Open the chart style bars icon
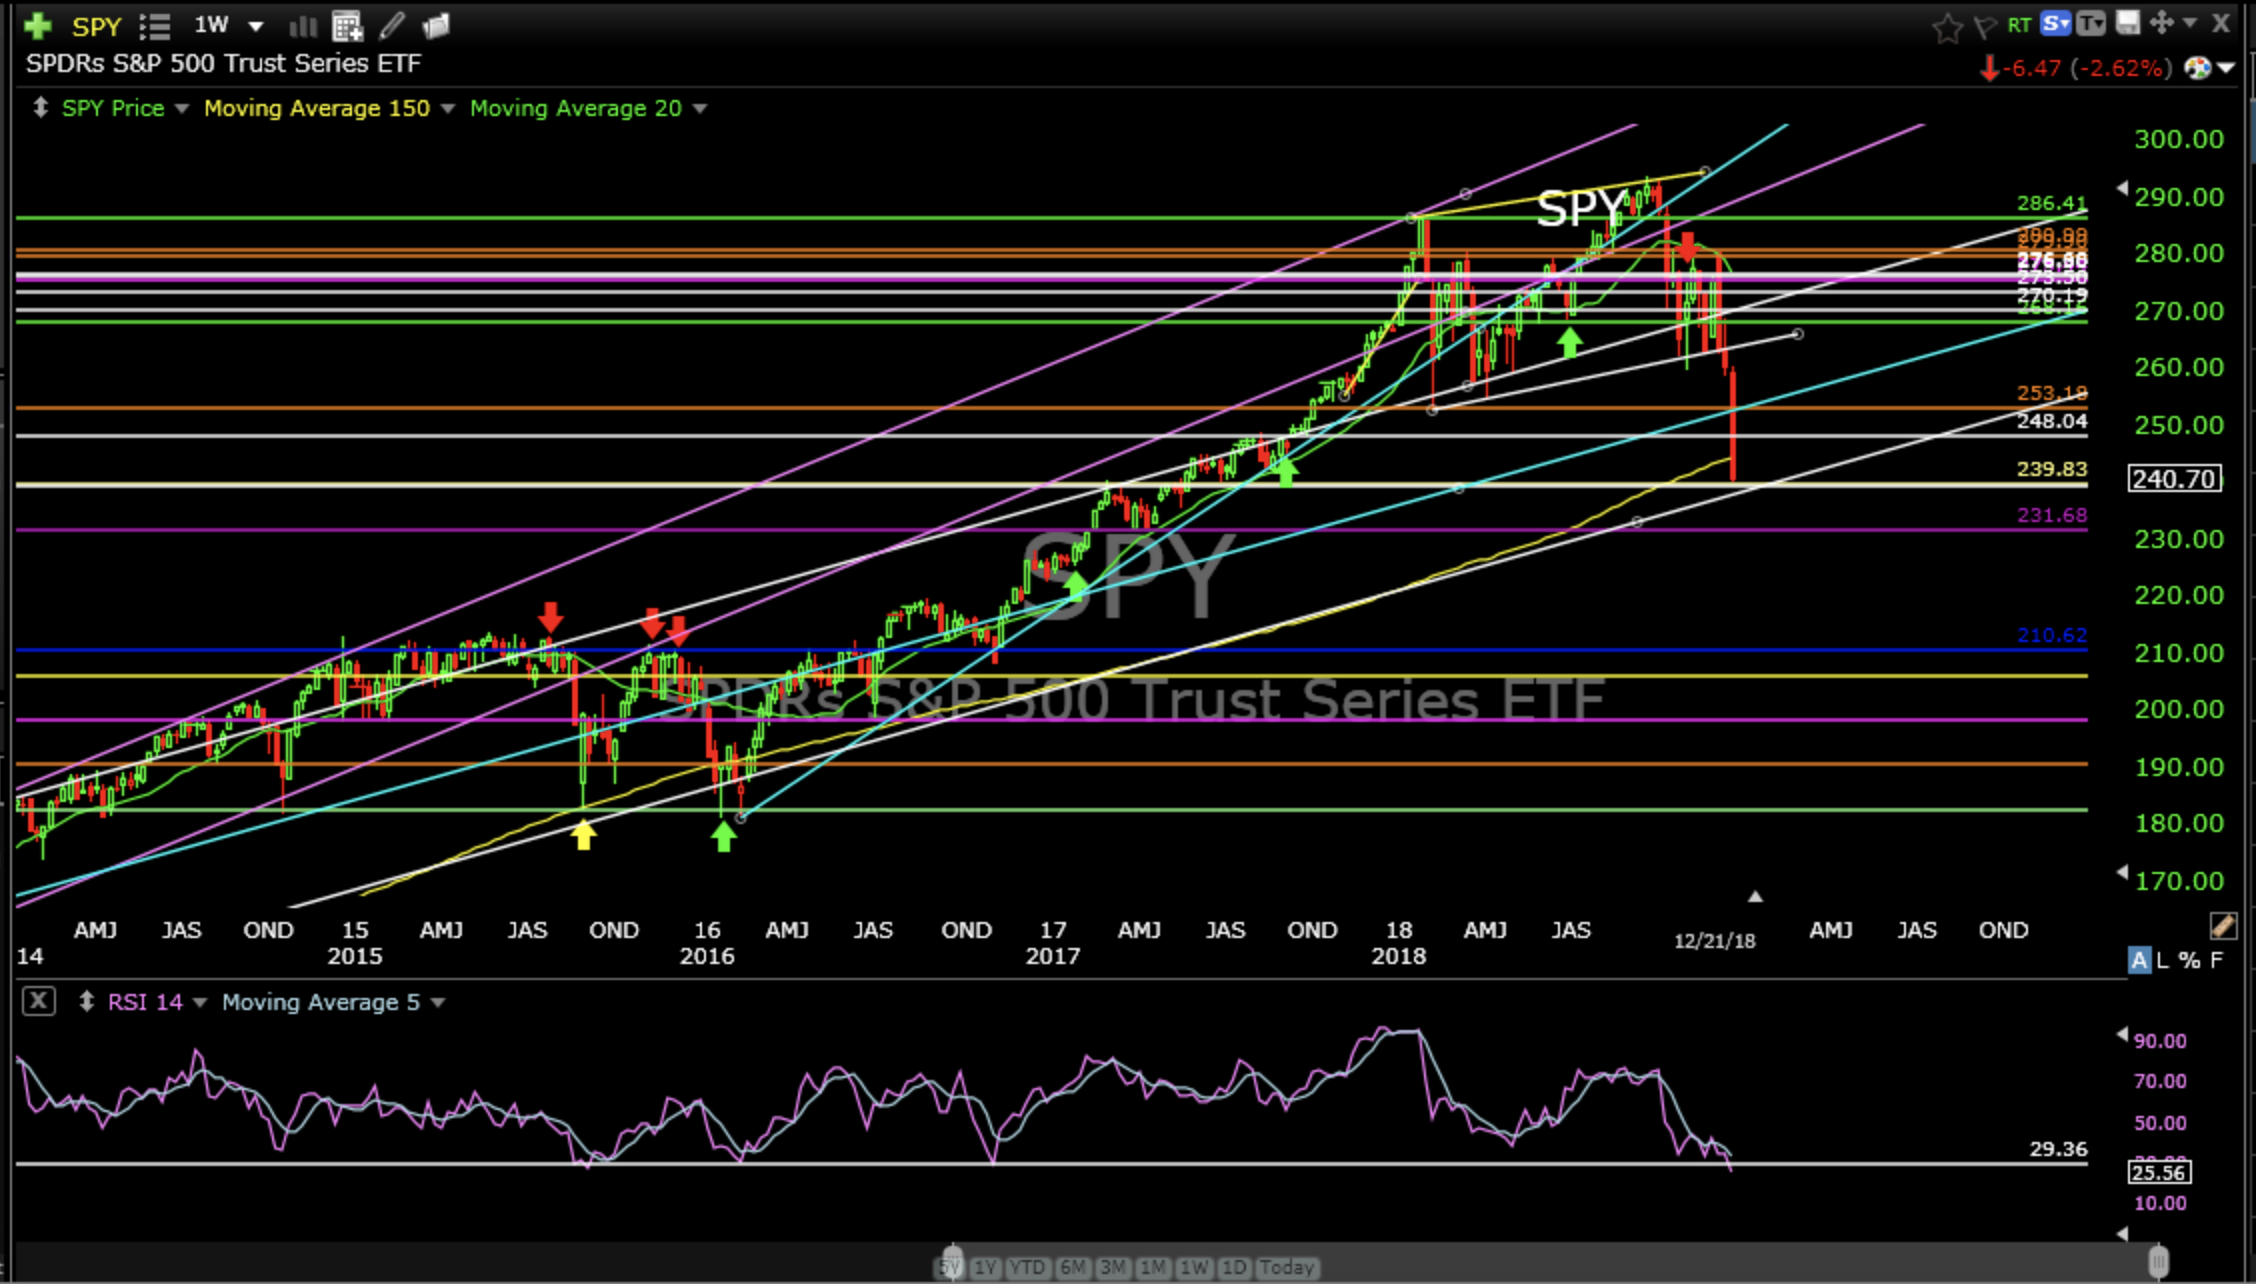 click(x=302, y=27)
